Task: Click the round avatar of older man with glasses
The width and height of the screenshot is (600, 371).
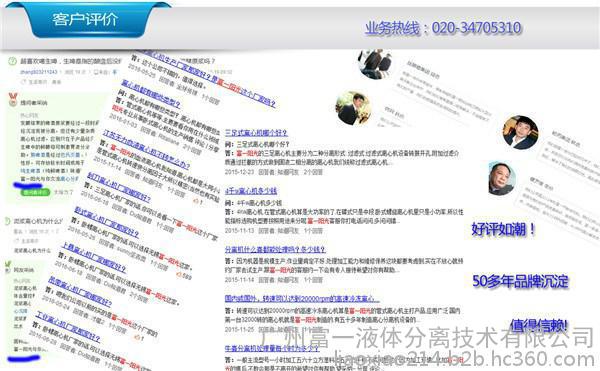Action: (502, 178)
